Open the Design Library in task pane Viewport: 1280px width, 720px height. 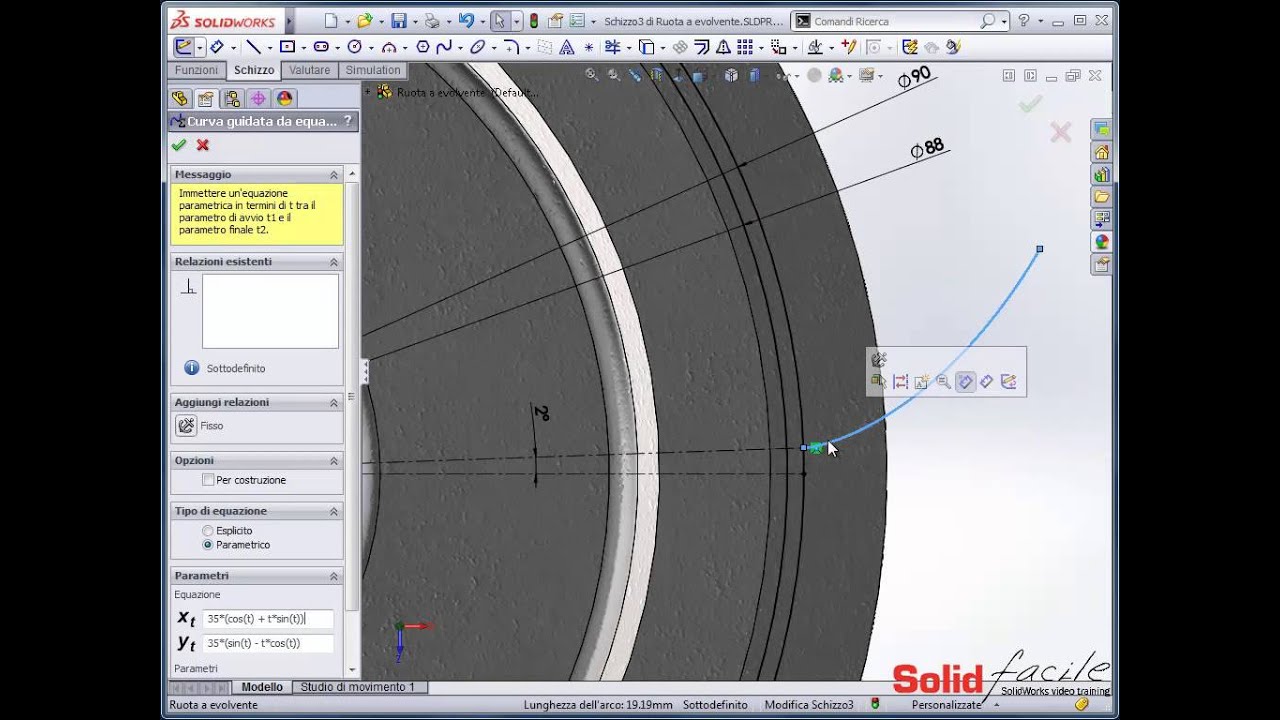coord(1101,174)
